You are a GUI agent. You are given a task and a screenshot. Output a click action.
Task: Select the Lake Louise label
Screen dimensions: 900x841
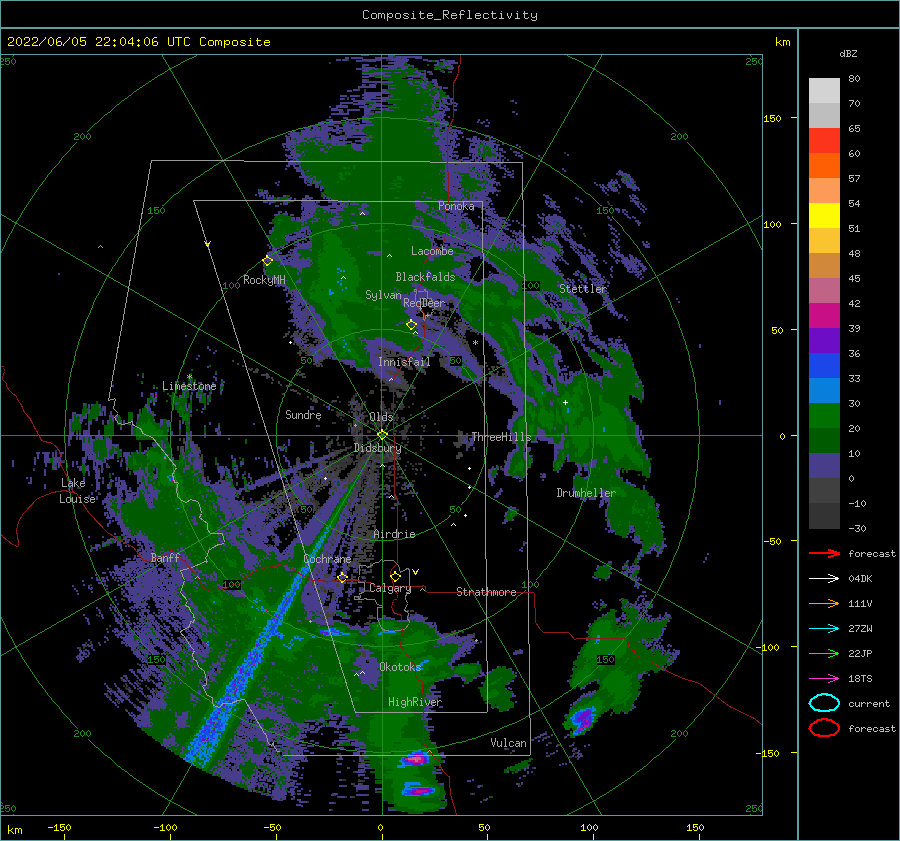click(x=77, y=491)
